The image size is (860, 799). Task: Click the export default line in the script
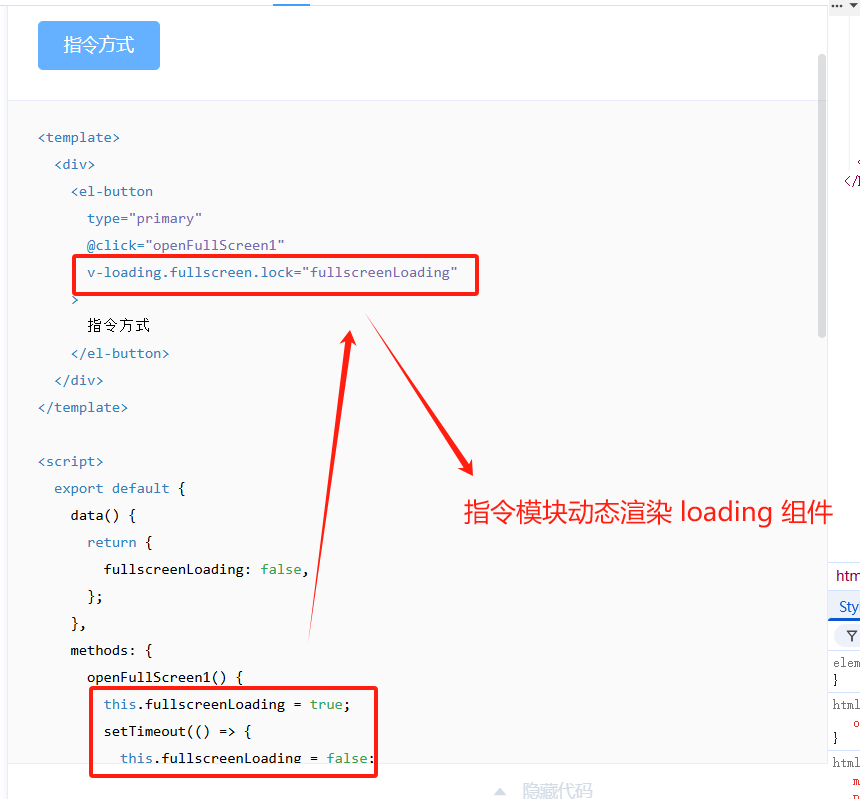coord(118,488)
